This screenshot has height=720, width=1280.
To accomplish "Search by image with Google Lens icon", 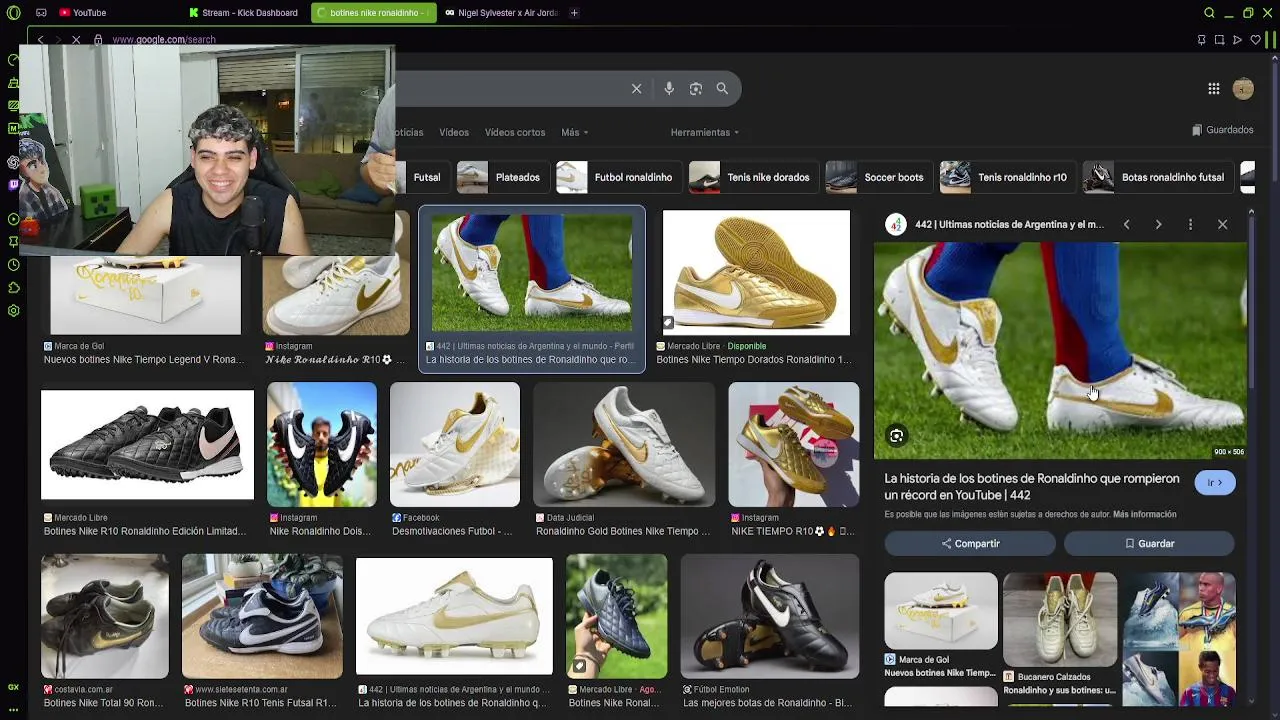I will click(x=696, y=88).
